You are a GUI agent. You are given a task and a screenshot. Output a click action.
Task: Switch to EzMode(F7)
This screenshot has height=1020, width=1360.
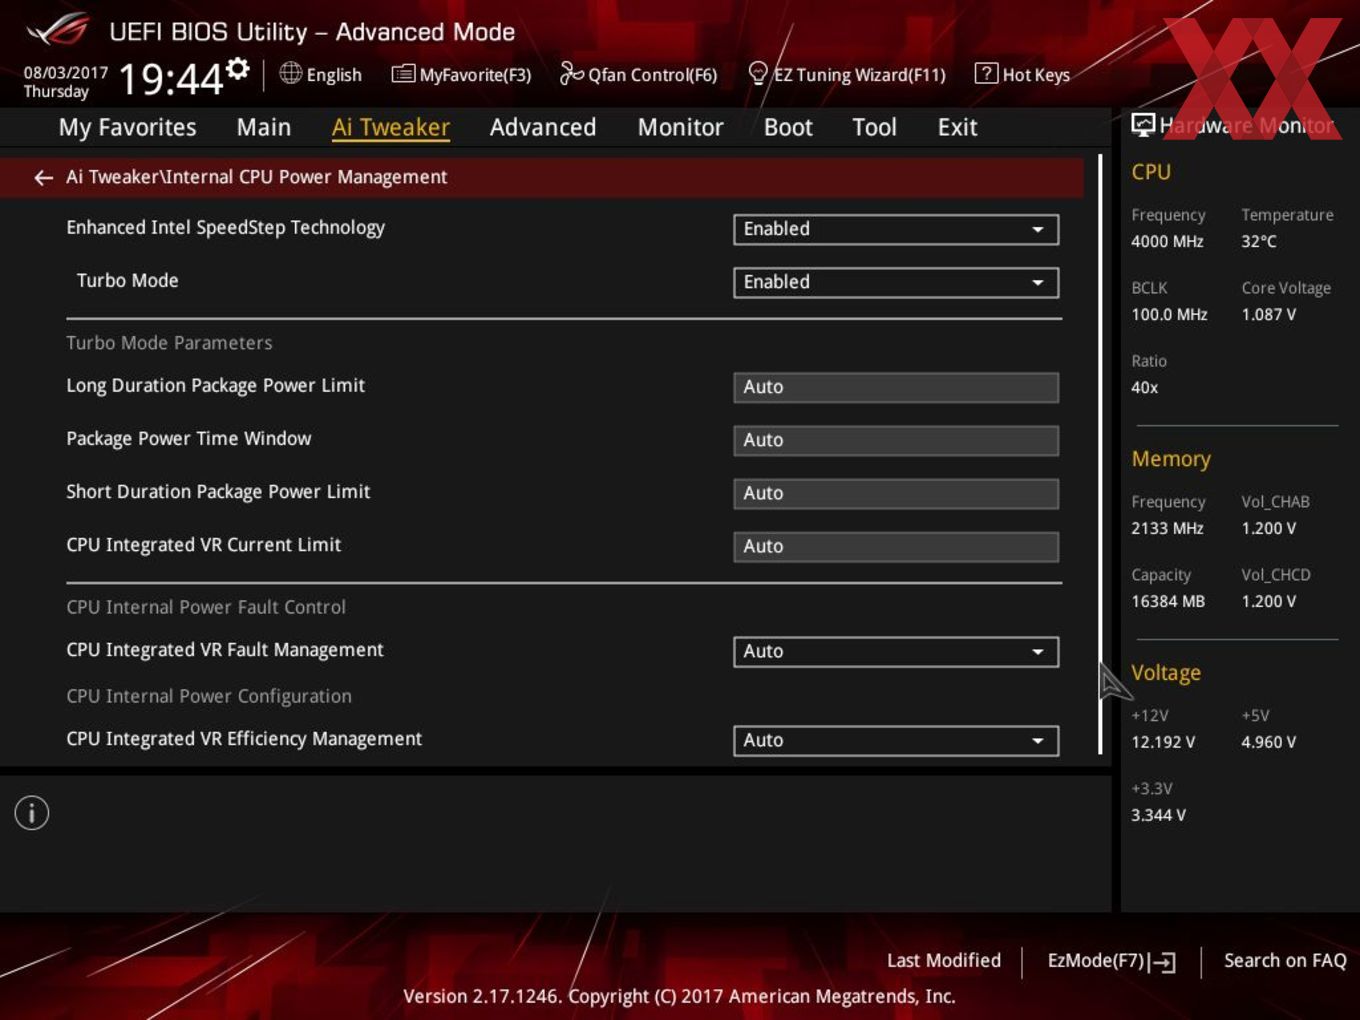tap(1111, 961)
